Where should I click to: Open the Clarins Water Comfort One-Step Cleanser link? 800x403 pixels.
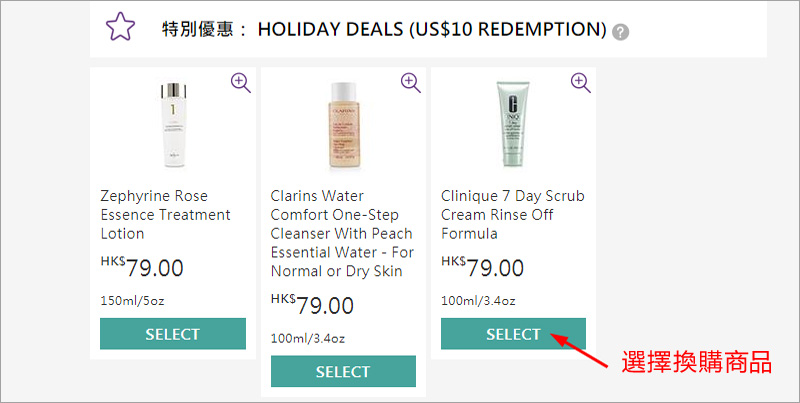pos(342,233)
